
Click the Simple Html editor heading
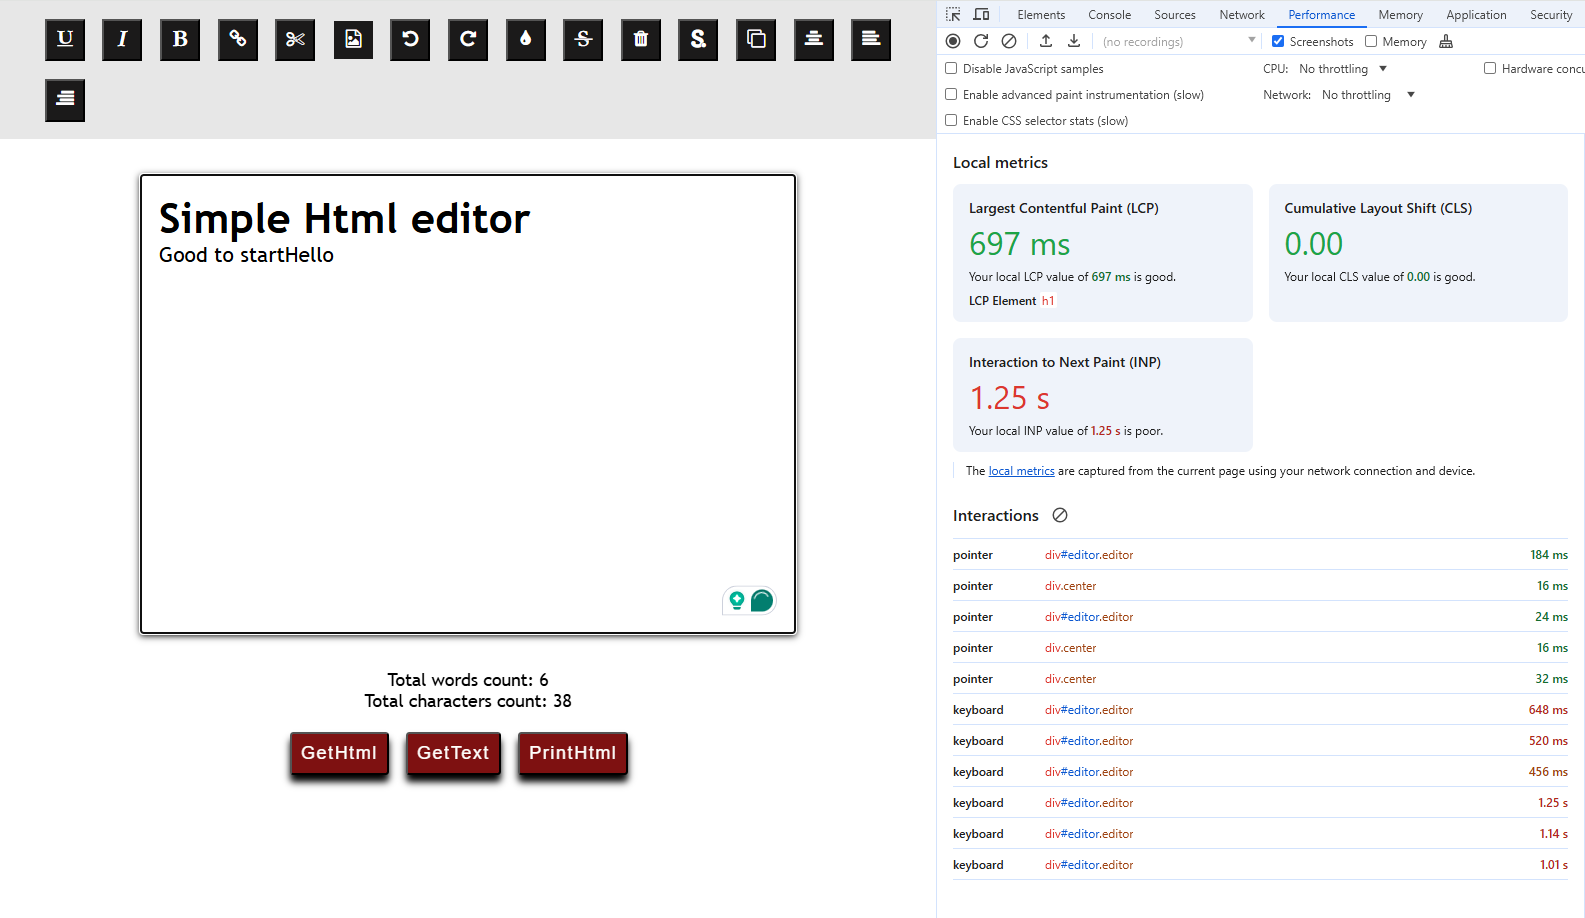pos(344,219)
